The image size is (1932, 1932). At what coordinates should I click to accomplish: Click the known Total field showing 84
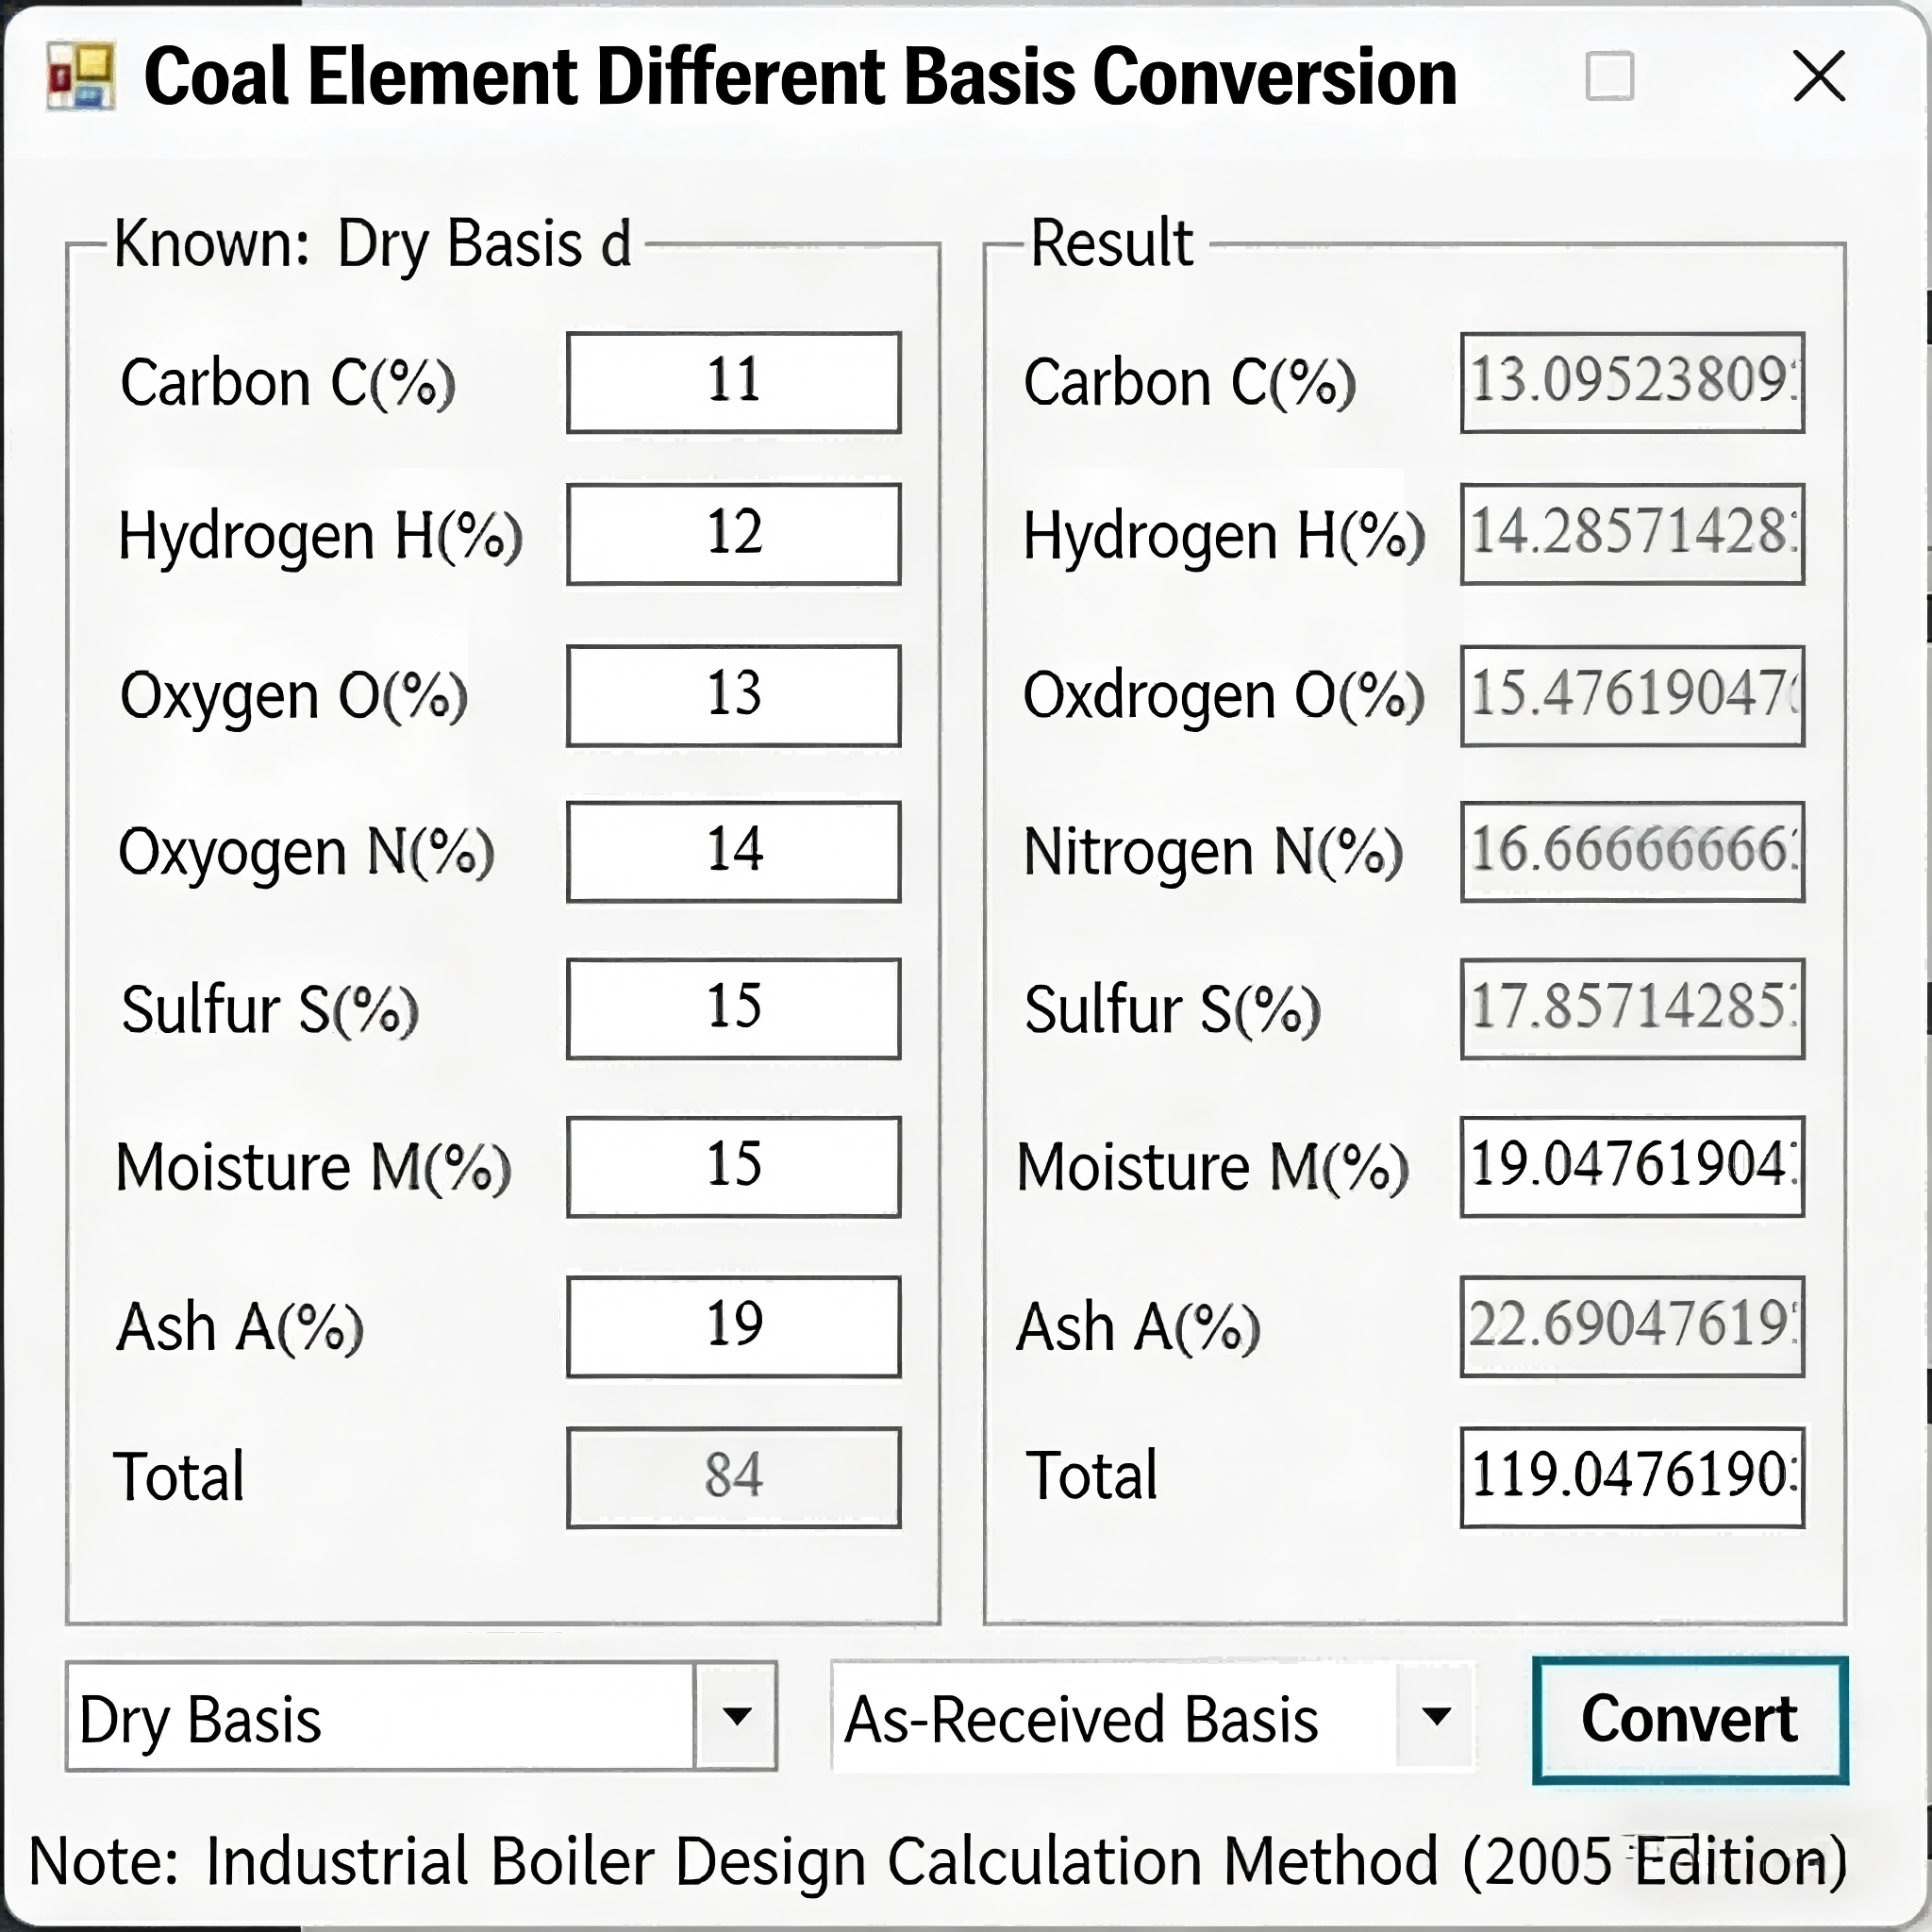coord(733,1477)
